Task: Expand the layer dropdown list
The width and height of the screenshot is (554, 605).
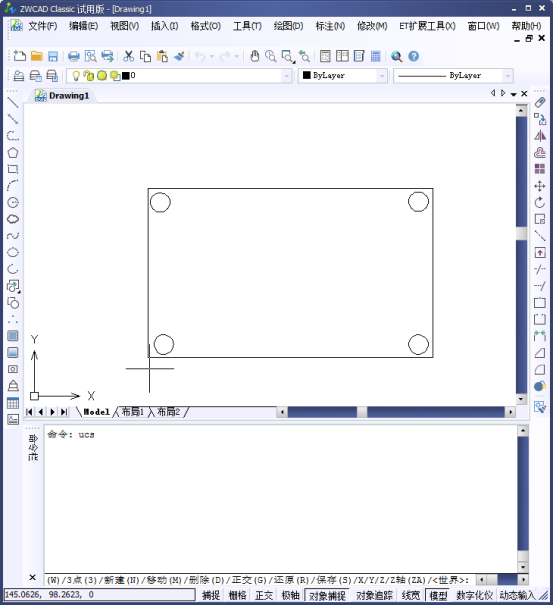Action: click(x=286, y=76)
